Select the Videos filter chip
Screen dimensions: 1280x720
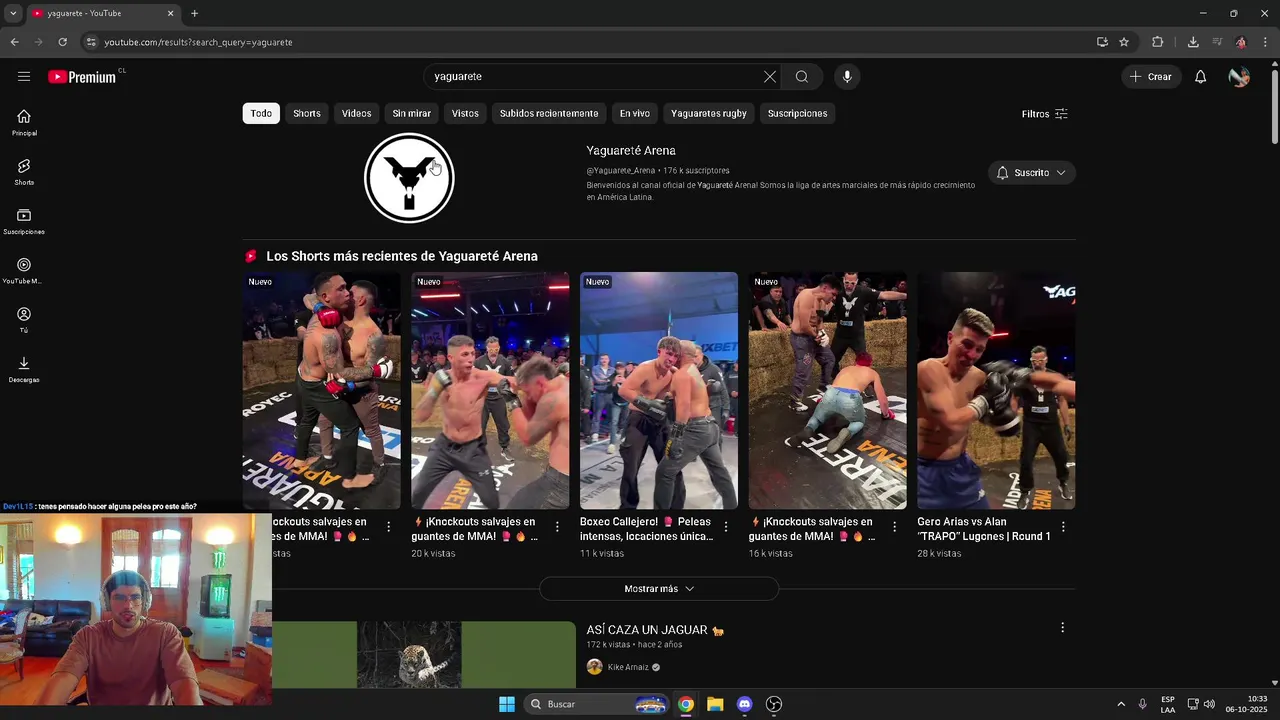coord(356,113)
